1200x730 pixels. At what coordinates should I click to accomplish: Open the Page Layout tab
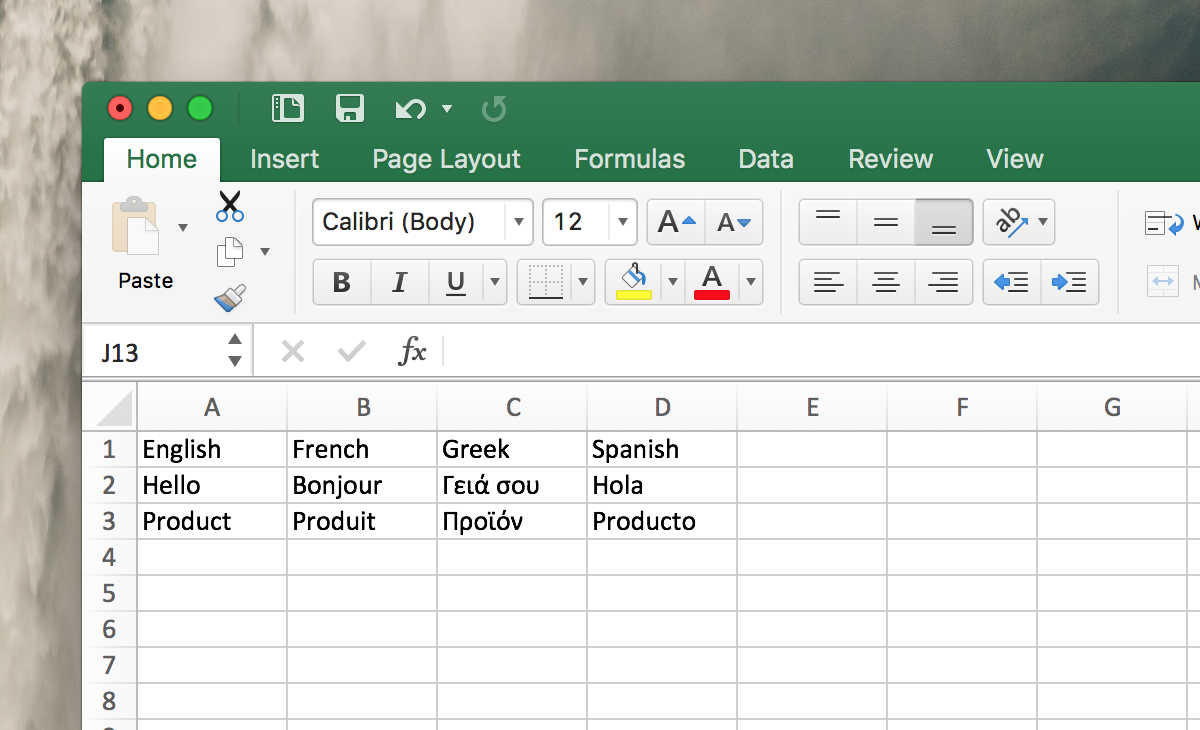[446, 159]
